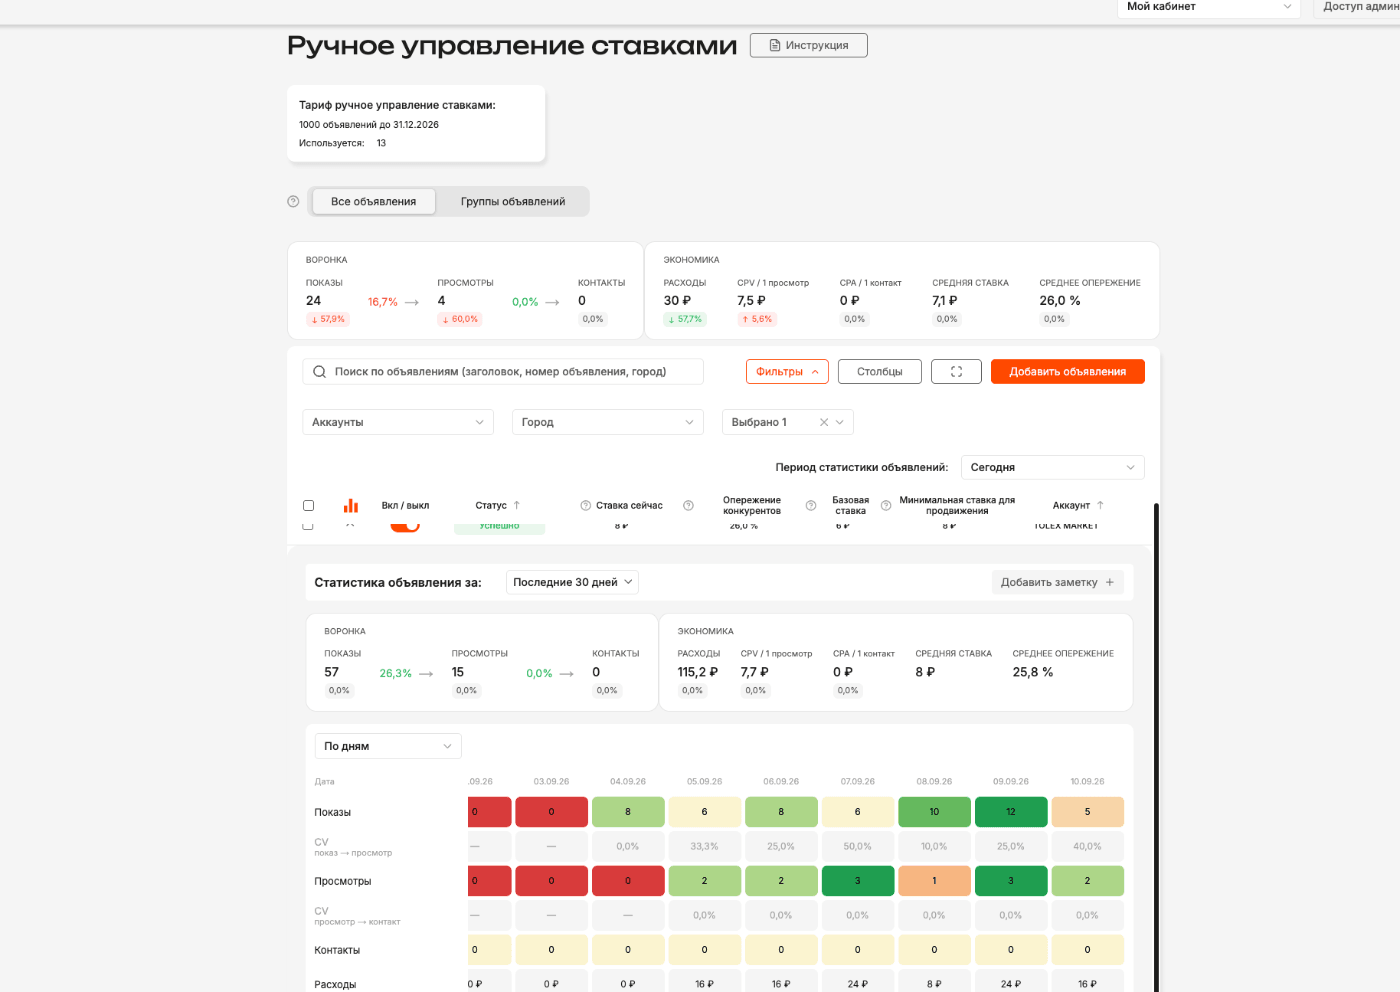Click the 'Добавить заметку' button

[1058, 582]
